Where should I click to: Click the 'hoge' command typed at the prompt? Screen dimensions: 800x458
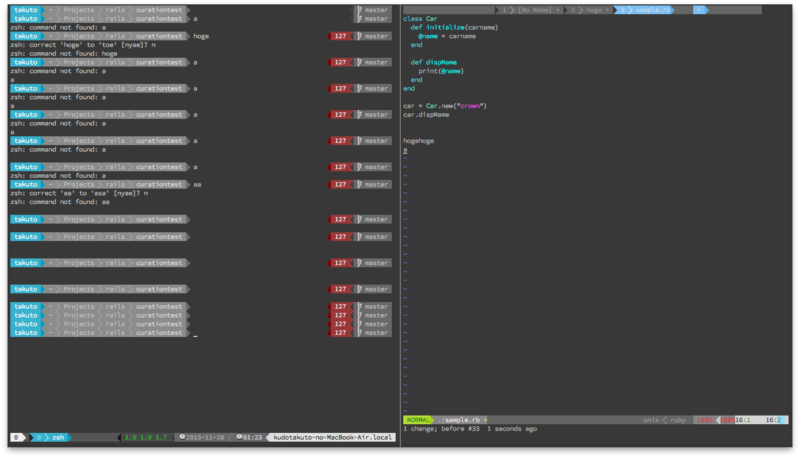pyautogui.click(x=201, y=36)
